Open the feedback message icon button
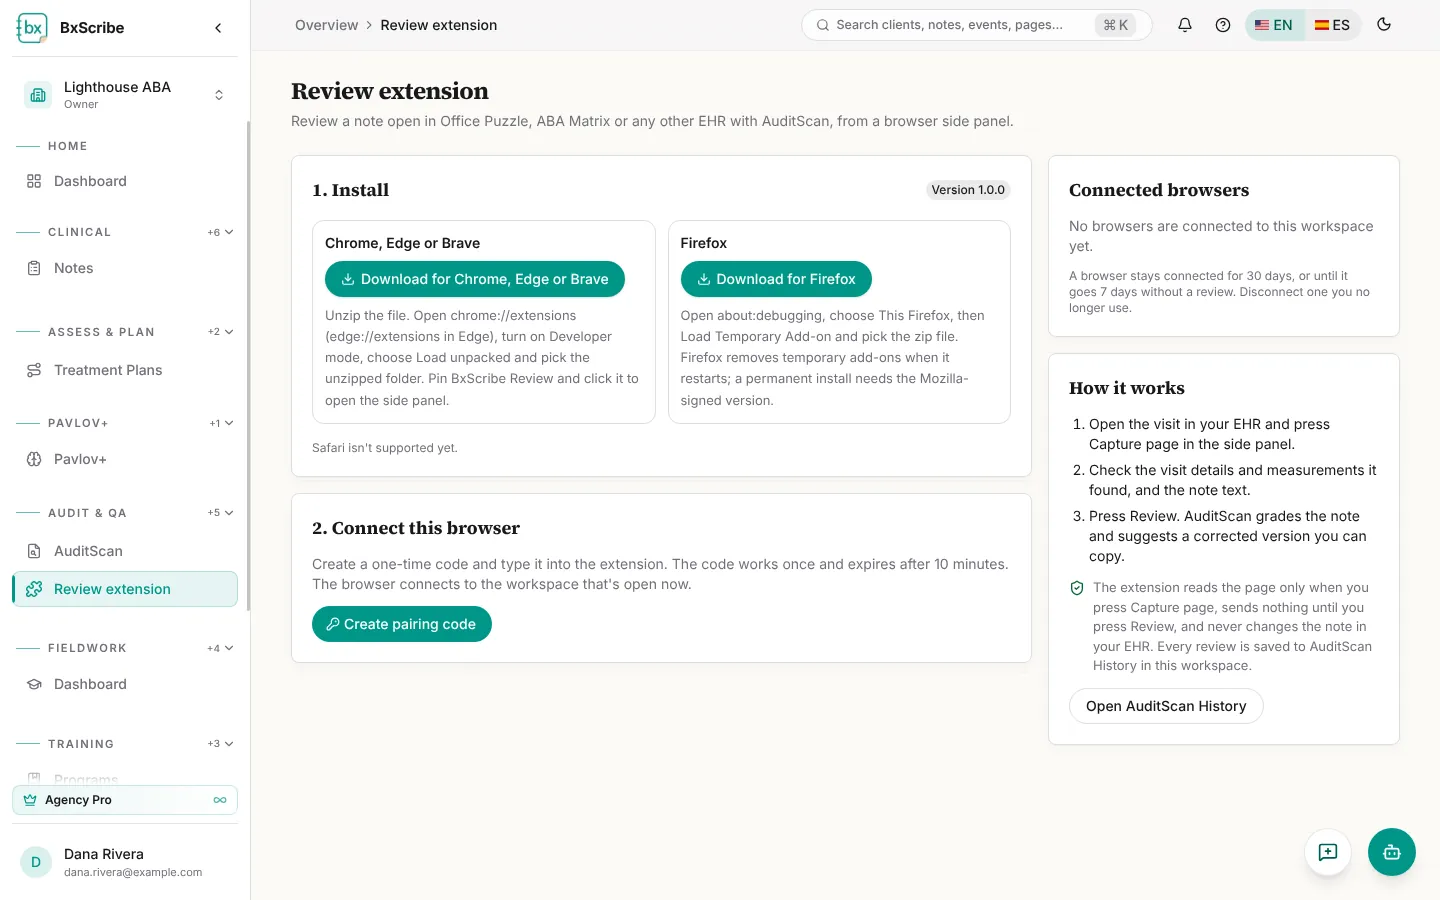This screenshot has height=900, width=1440. [x=1328, y=852]
